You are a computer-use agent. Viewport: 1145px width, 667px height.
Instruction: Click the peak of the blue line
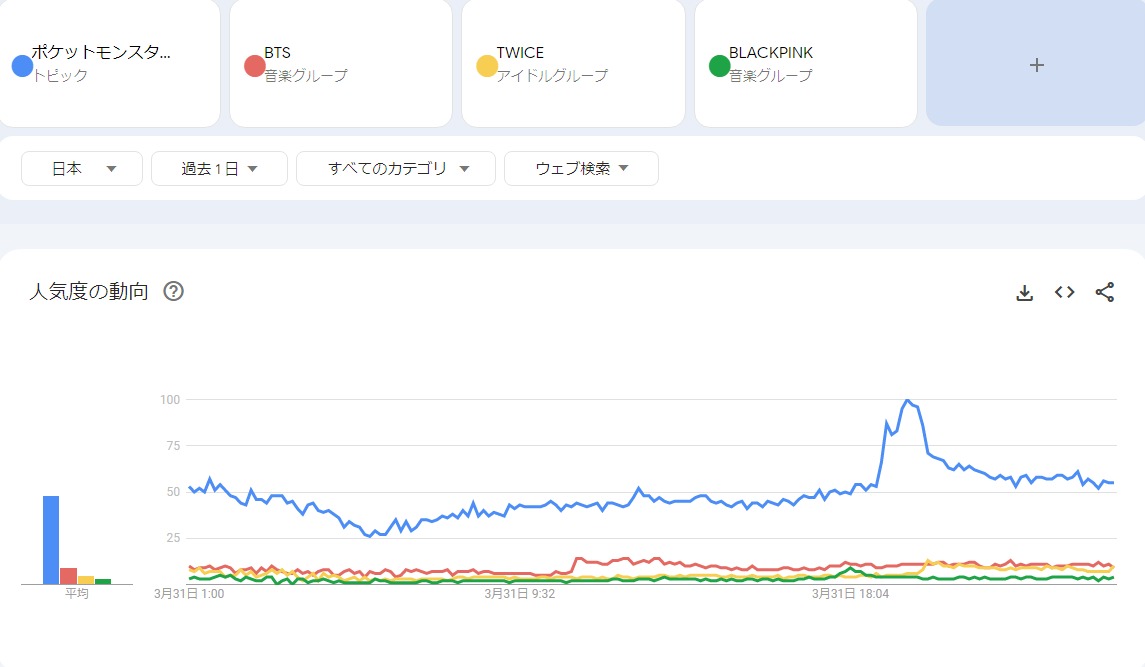(908, 401)
